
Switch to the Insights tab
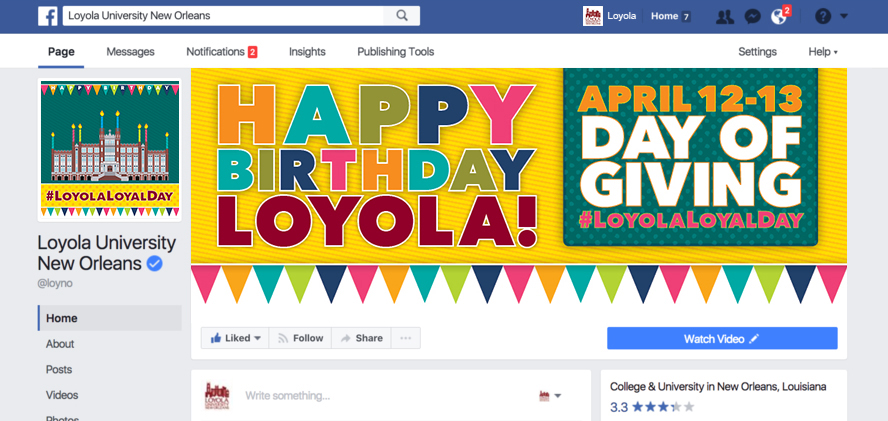307,52
